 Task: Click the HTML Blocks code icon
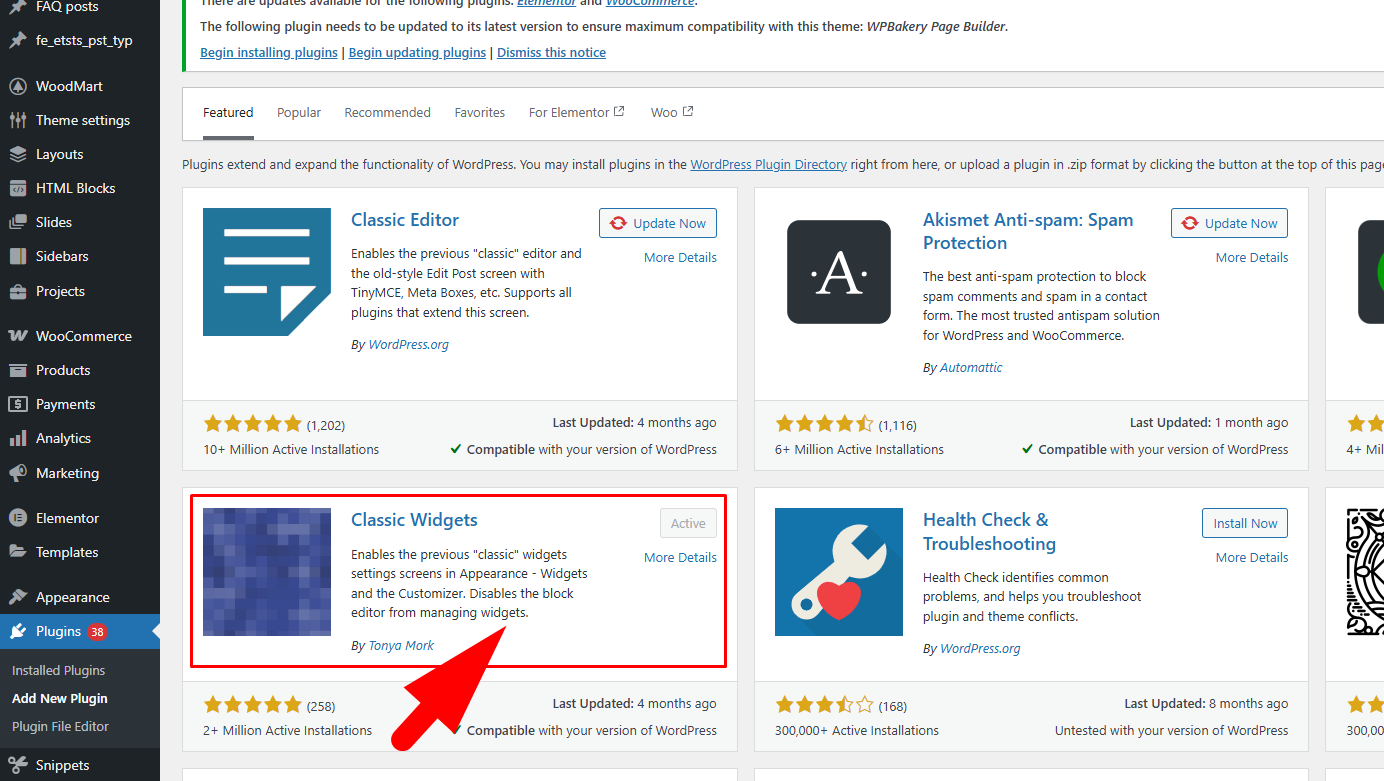pos(18,188)
